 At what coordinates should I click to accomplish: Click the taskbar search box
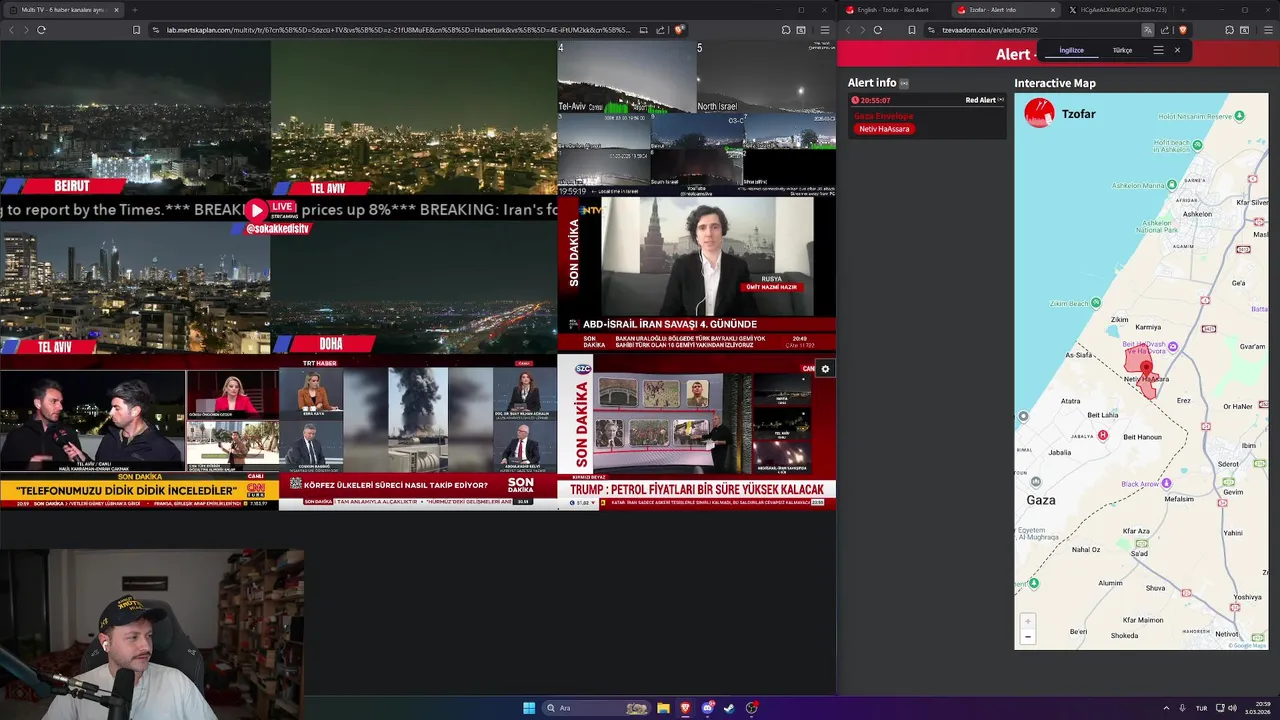pyautogui.click(x=595, y=708)
